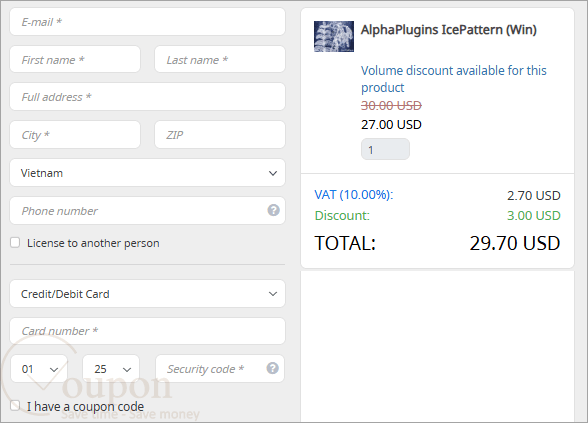588x423 pixels.
Task: Click the TOTAL: label
Action: [x=345, y=243]
